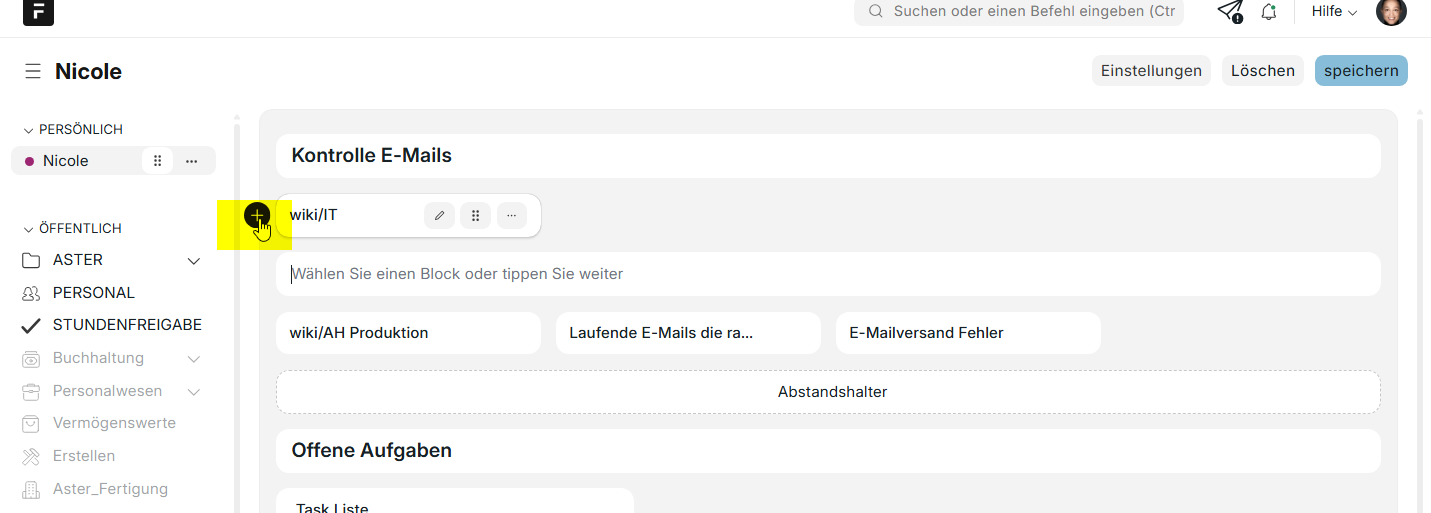Viewport: 1431px width, 513px height.
Task: Collapse the ÖFFENTLICH sidebar section
Action: (28, 229)
